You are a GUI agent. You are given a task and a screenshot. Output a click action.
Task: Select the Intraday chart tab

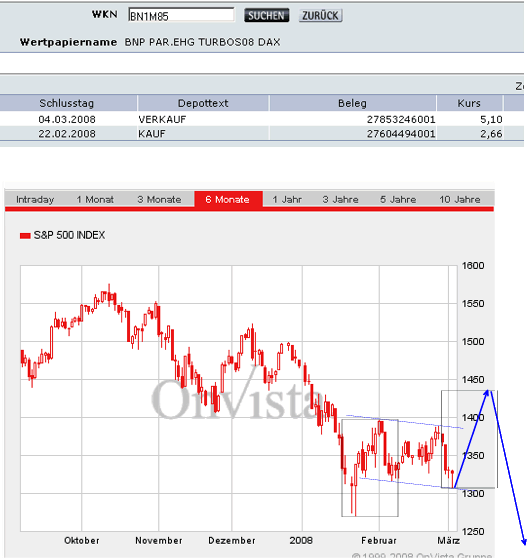pos(35,199)
